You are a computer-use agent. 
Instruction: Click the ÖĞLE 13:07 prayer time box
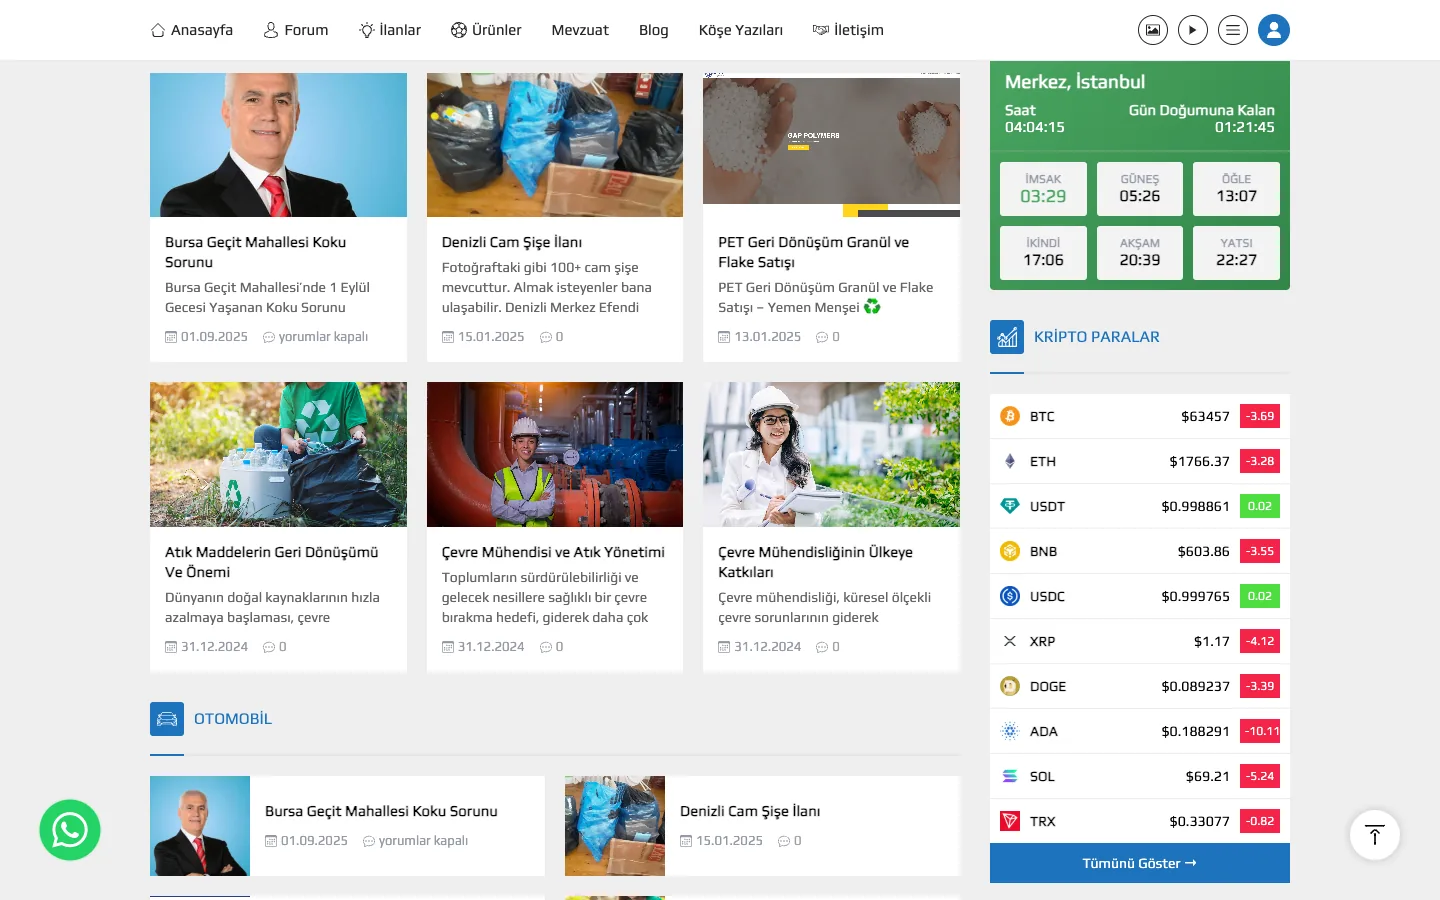1236,189
